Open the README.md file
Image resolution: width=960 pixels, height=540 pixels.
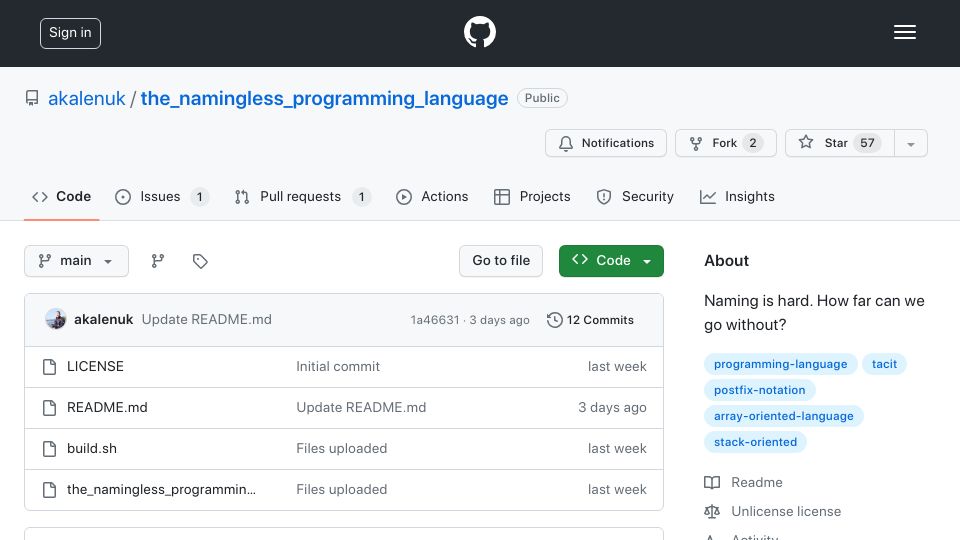(107, 407)
